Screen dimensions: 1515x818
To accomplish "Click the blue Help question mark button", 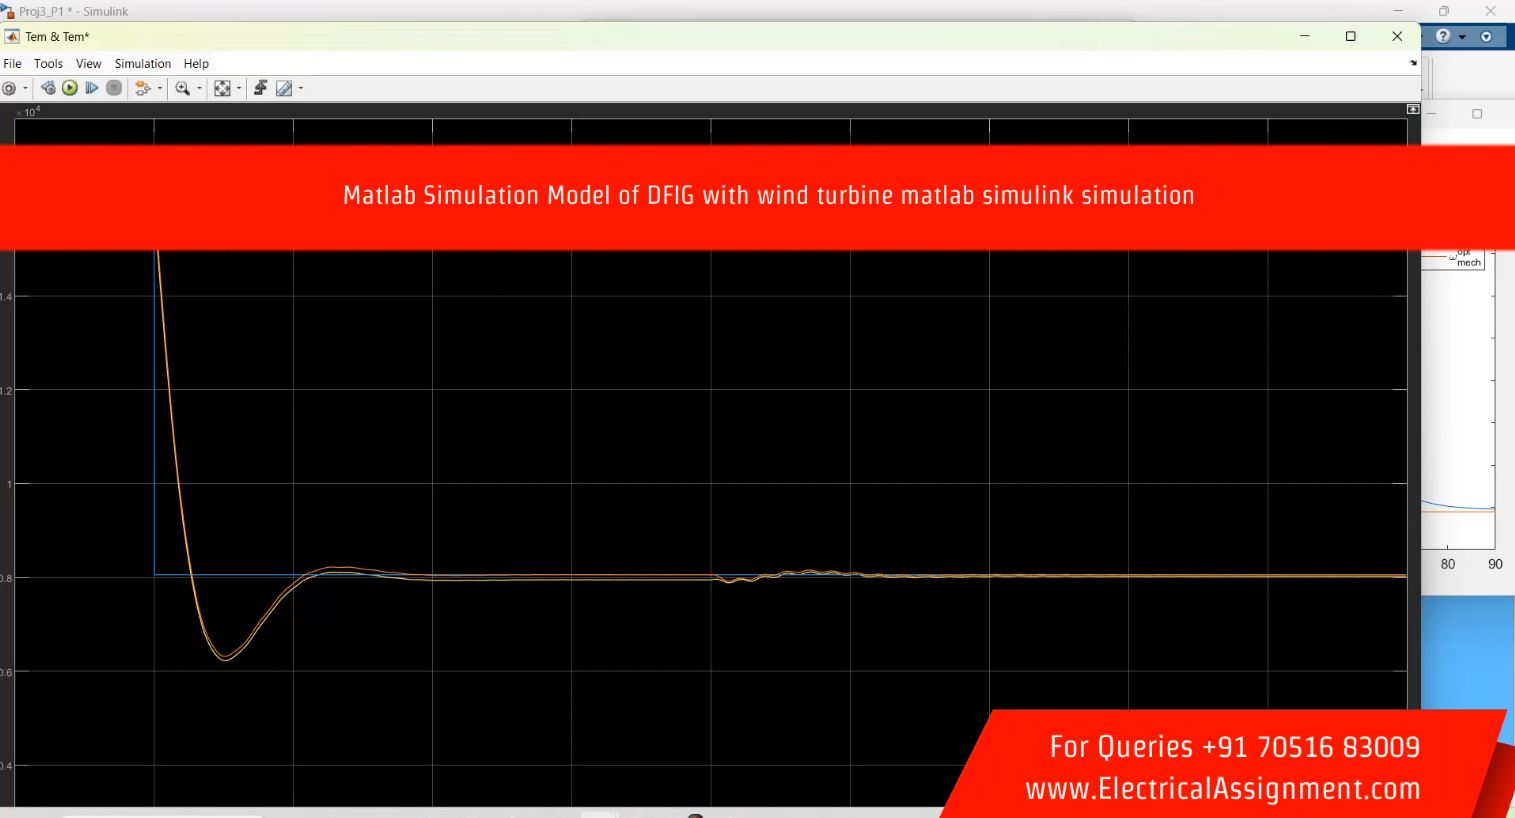I will coord(1442,36).
